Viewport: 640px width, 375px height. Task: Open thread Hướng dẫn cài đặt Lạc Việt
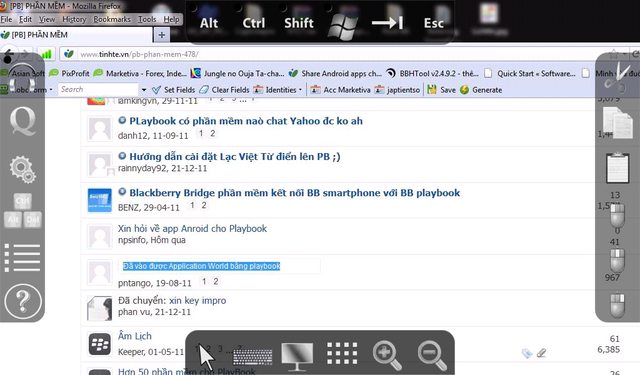point(235,156)
